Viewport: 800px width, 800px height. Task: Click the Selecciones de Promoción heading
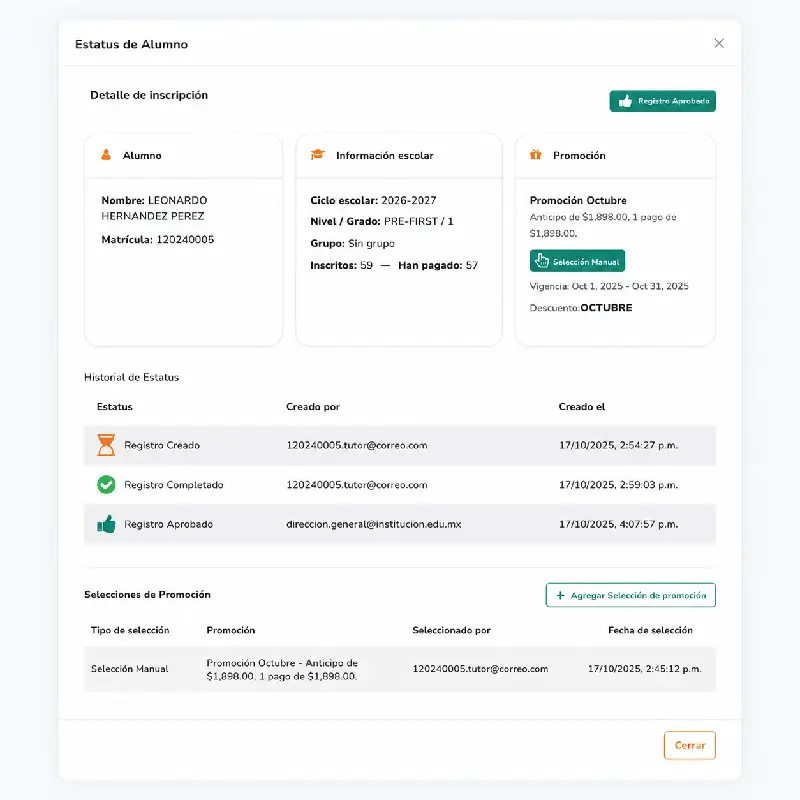(147, 594)
